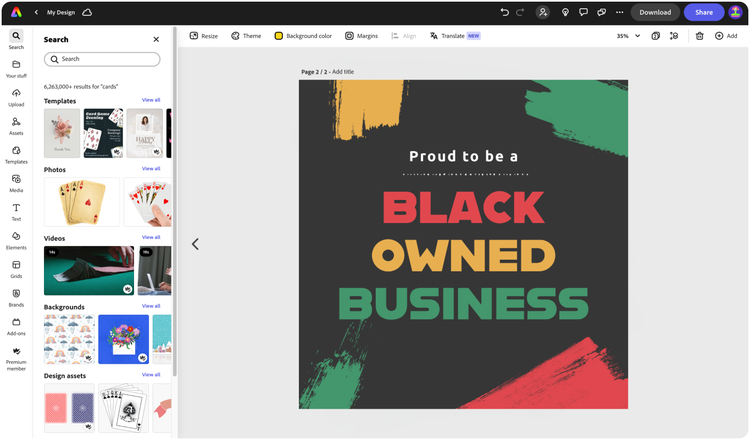Viewport: 750px width, 440px height.
Task: Open Background color yellow swatch
Action: (x=278, y=36)
